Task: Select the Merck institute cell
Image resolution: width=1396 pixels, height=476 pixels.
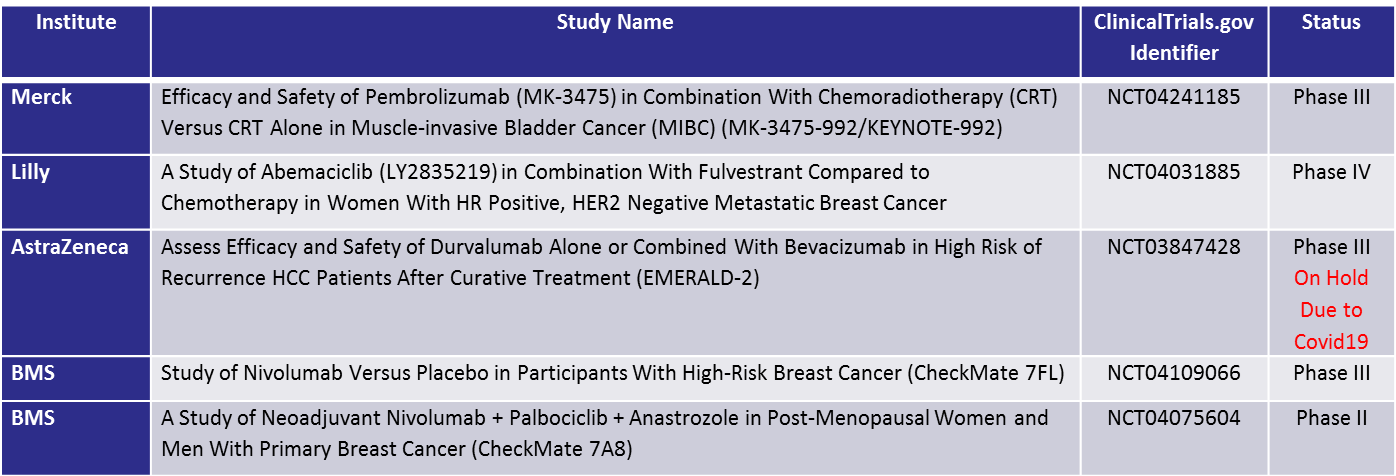Action: [x=76, y=117]
